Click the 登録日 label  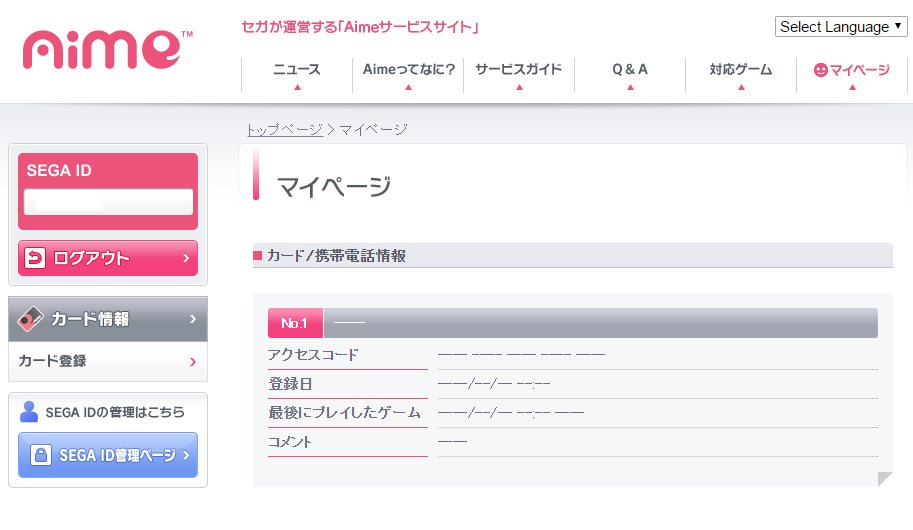[x=291, y=384]
